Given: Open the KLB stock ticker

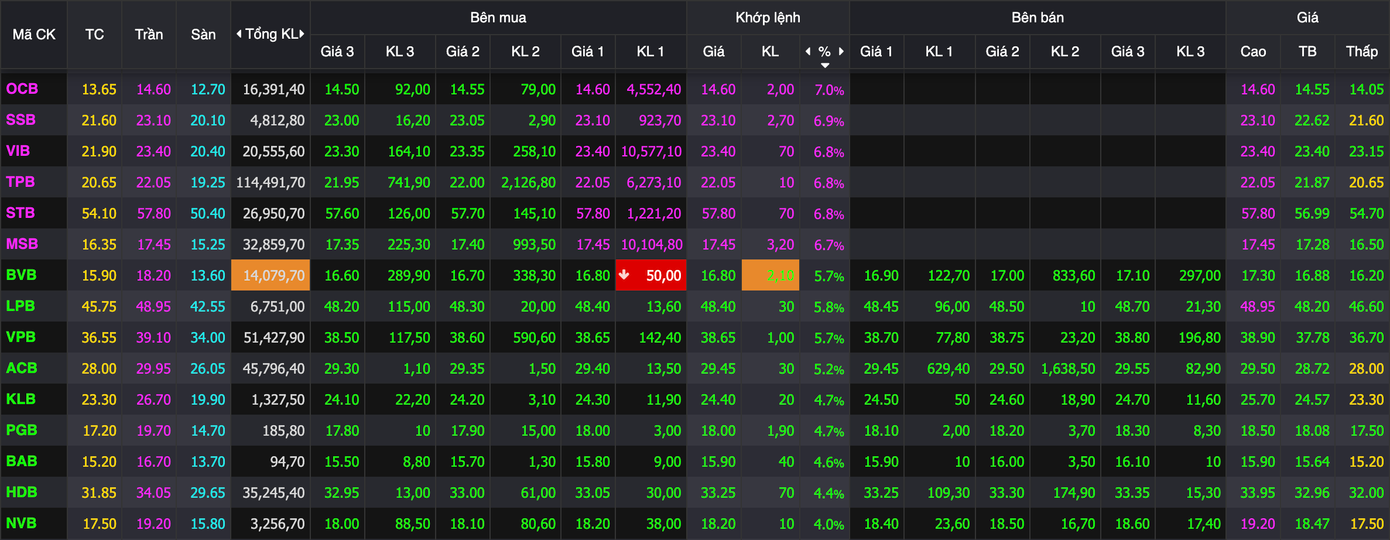Looking at the screenshot, I should pos(21,399).
